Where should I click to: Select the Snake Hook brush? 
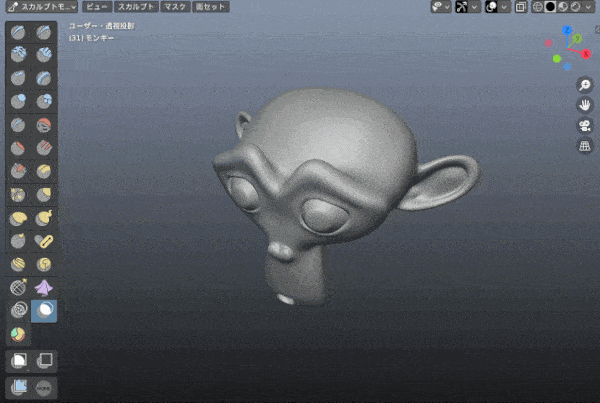point(44,218)
